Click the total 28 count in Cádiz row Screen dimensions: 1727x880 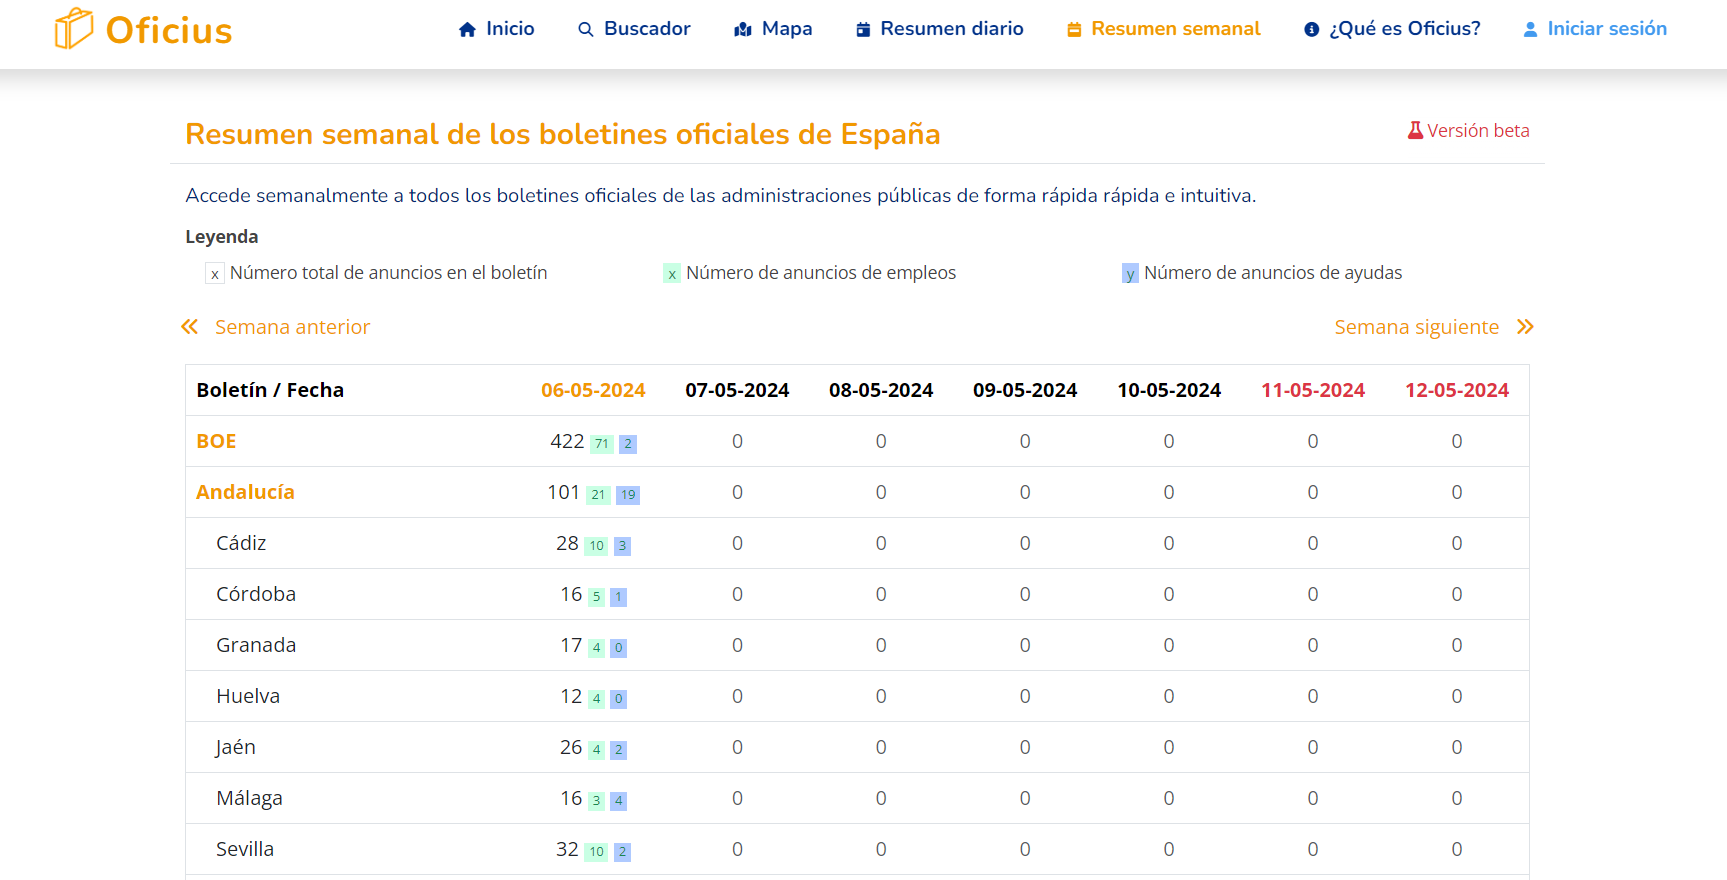click(567, 543)
